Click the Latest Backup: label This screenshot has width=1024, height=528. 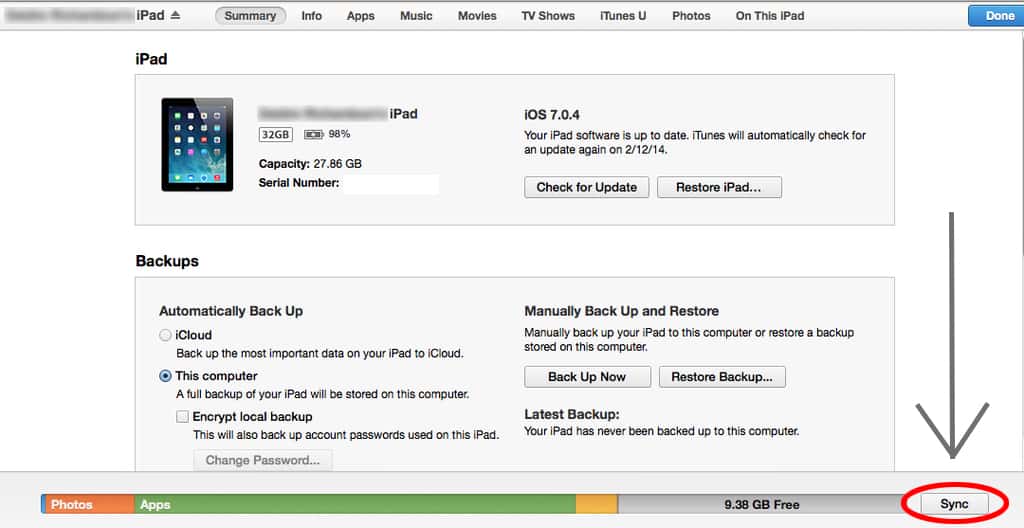tap(571, 414)
